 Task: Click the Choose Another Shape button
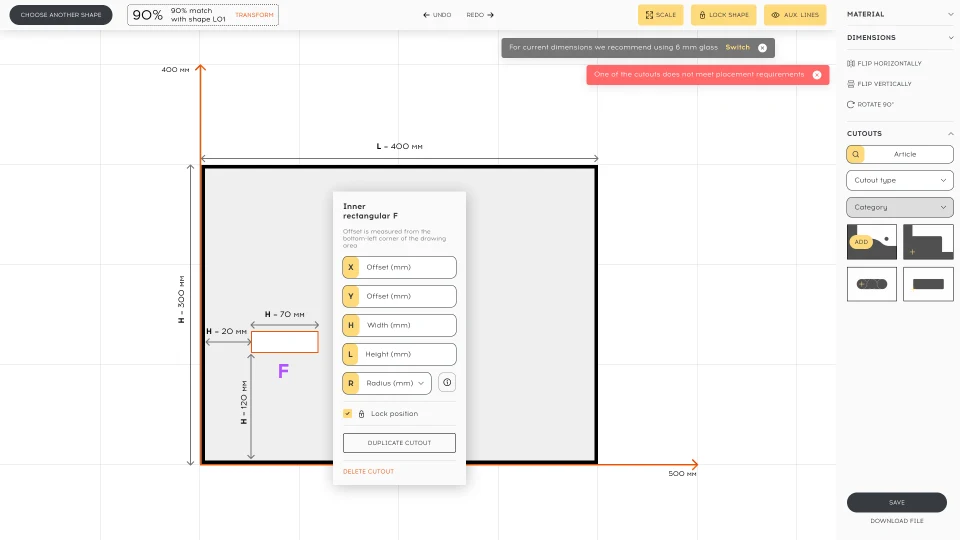click(61, 15)
